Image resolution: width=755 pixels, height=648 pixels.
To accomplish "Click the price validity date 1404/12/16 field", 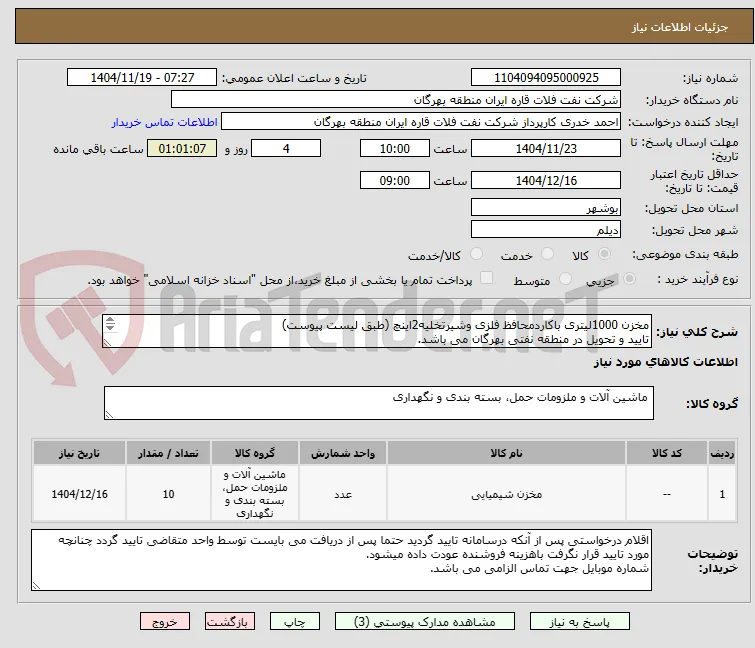I will click(546, 180).
